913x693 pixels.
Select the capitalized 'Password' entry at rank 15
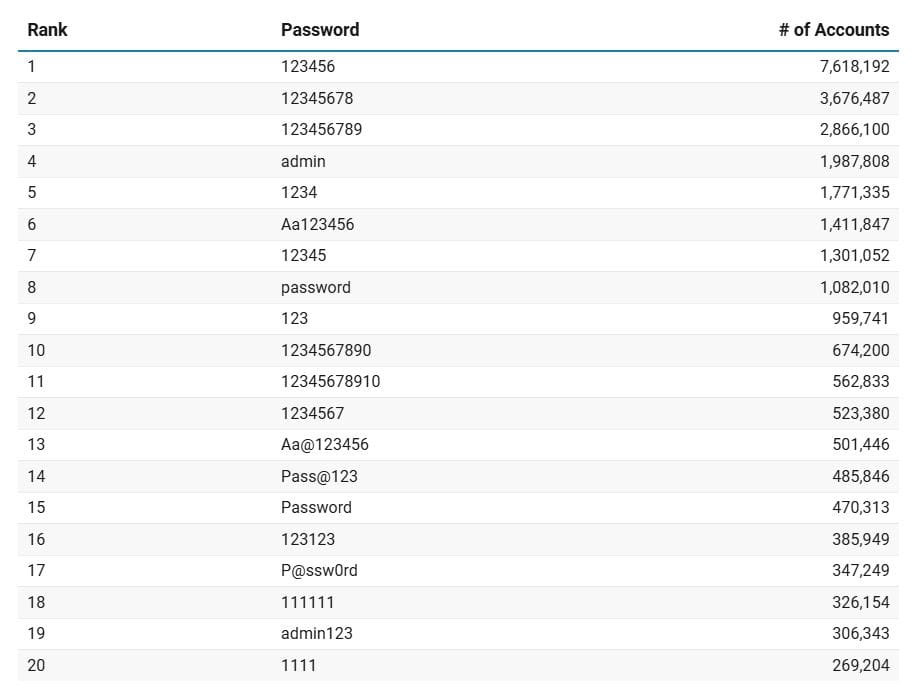(x=316, y=507)
